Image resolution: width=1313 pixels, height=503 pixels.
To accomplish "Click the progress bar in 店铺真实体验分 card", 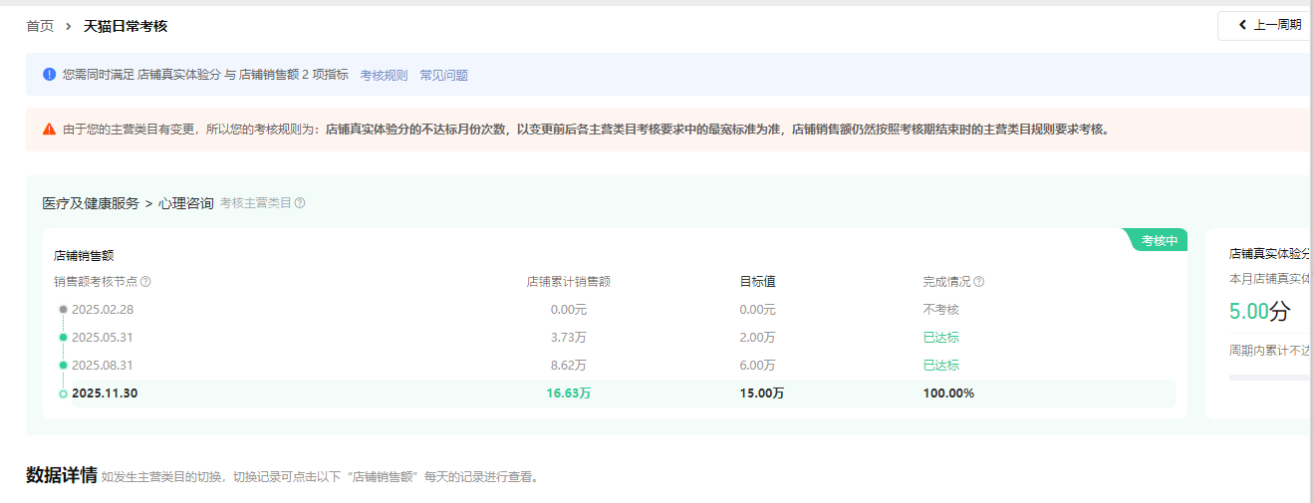I will click(x=1270, y=378).
